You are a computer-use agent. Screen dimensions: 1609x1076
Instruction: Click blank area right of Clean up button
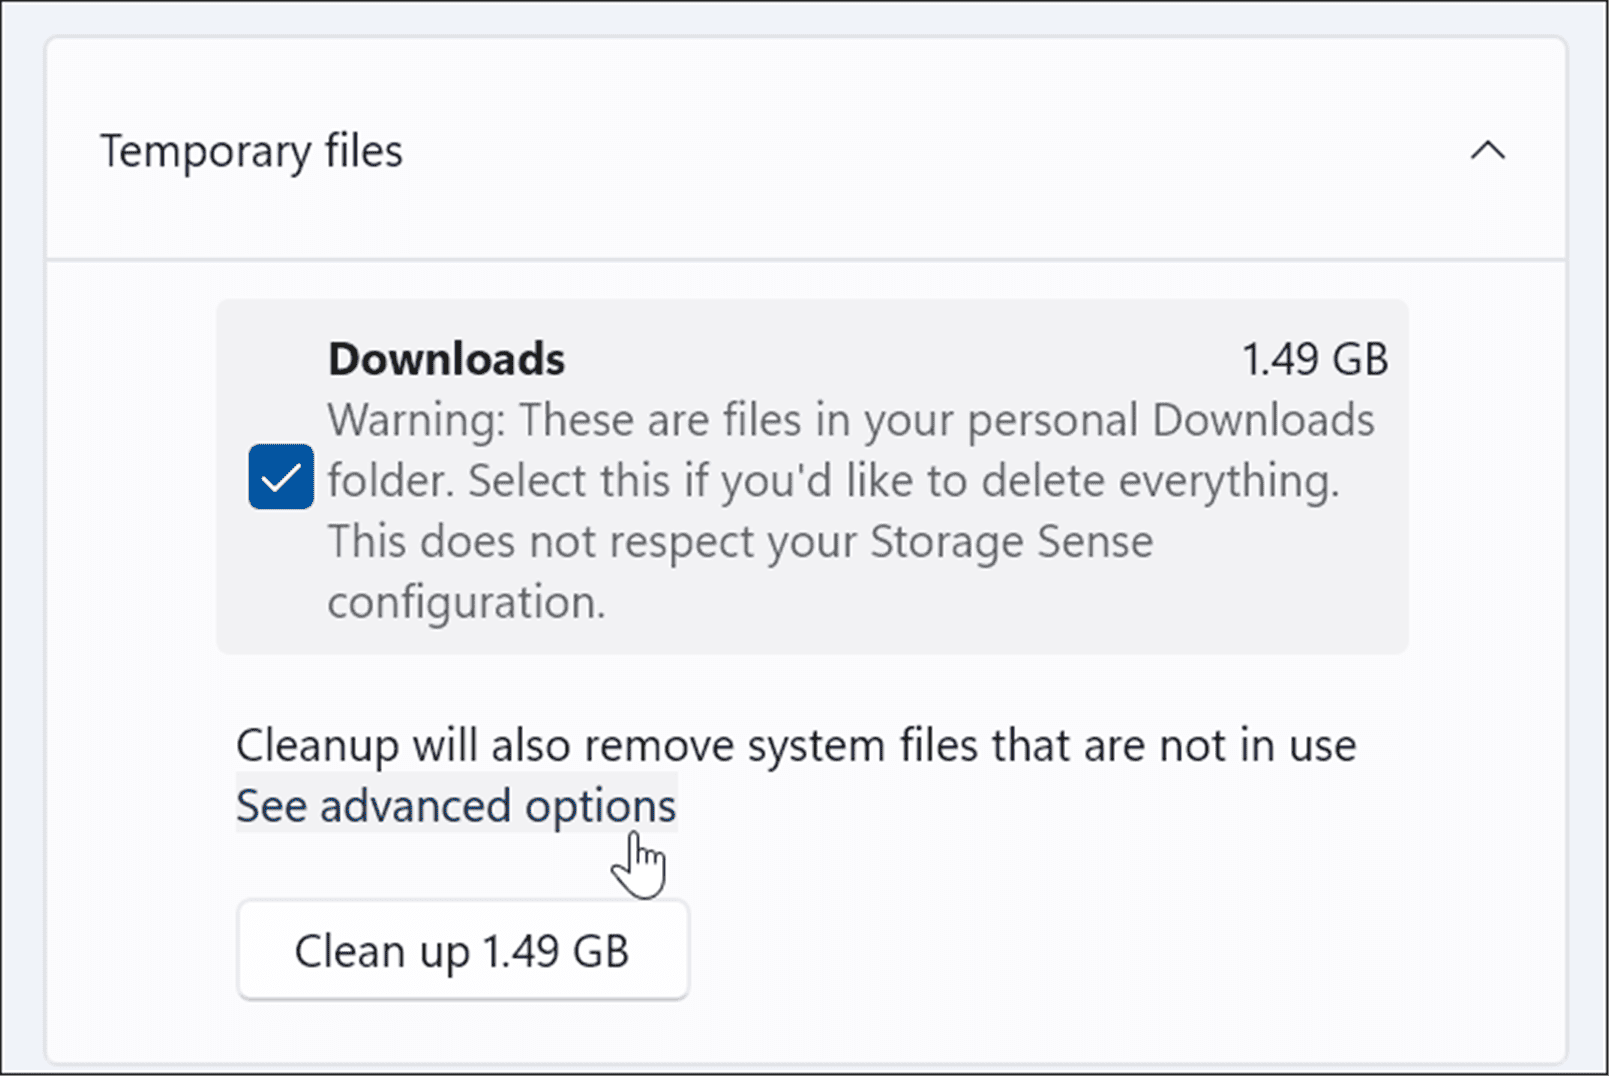pos(1000,950)
